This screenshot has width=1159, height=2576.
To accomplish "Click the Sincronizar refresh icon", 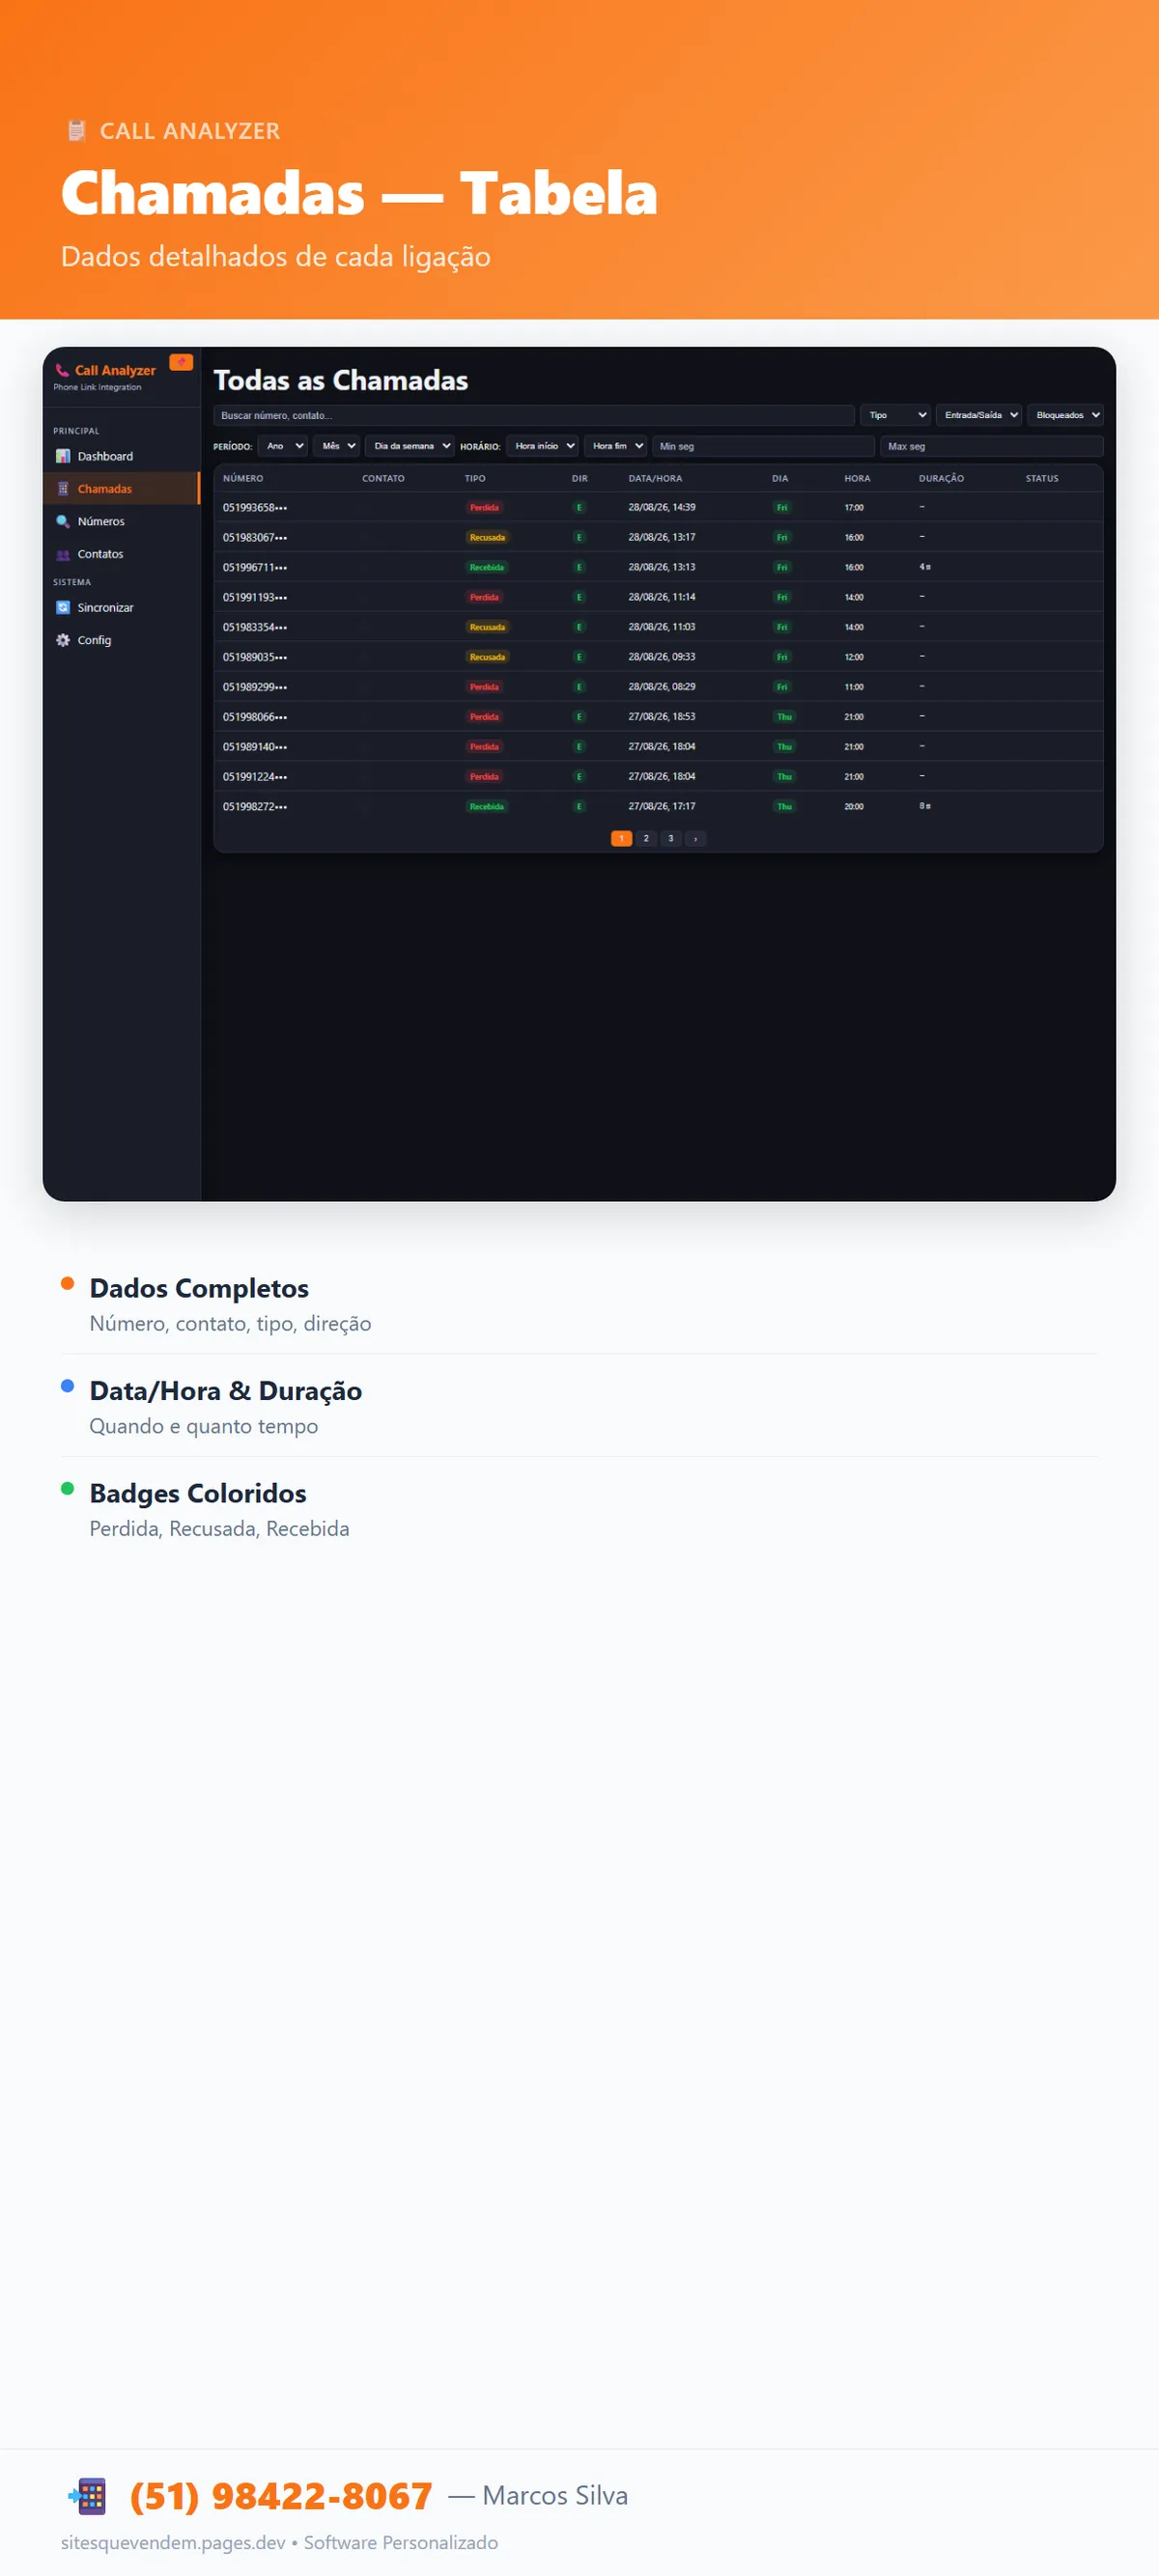I will point(63,607).
